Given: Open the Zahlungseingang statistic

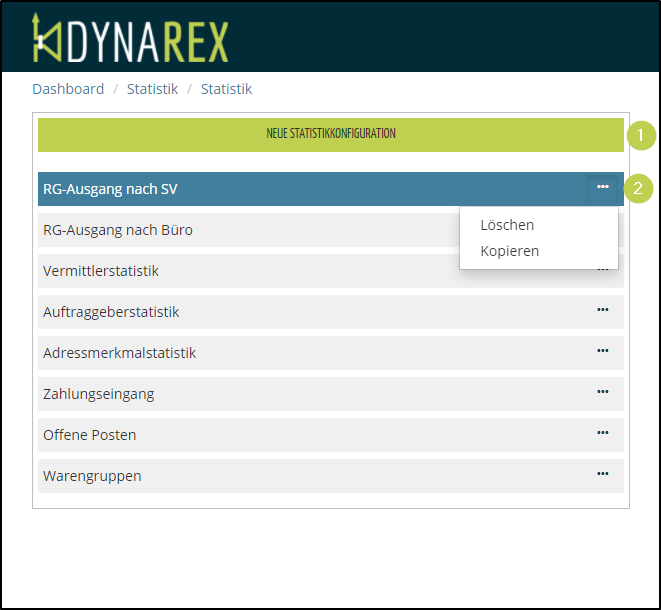Looking at the screenshot, I should point(98,394).
